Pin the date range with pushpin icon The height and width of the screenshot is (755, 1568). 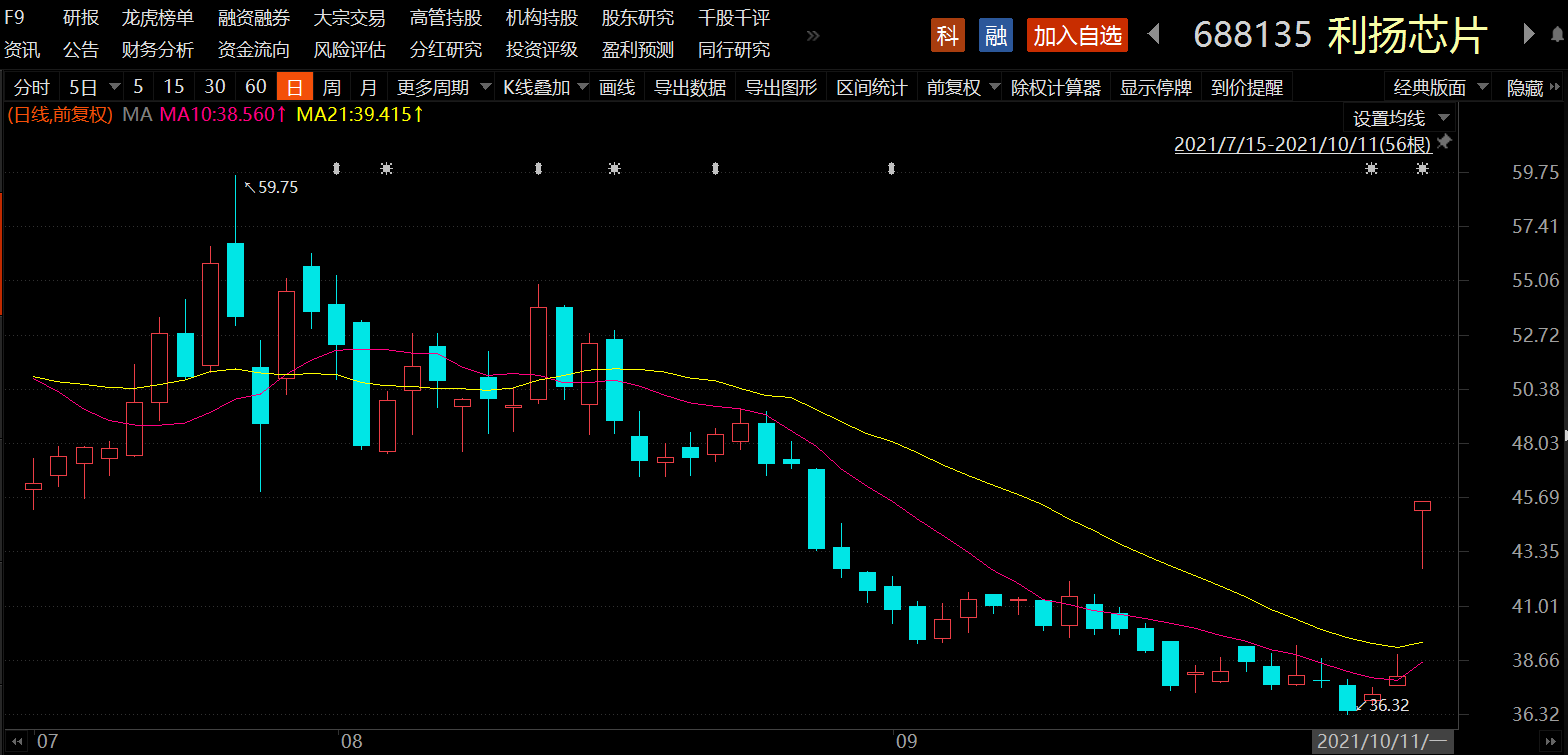coord(1443,143)
